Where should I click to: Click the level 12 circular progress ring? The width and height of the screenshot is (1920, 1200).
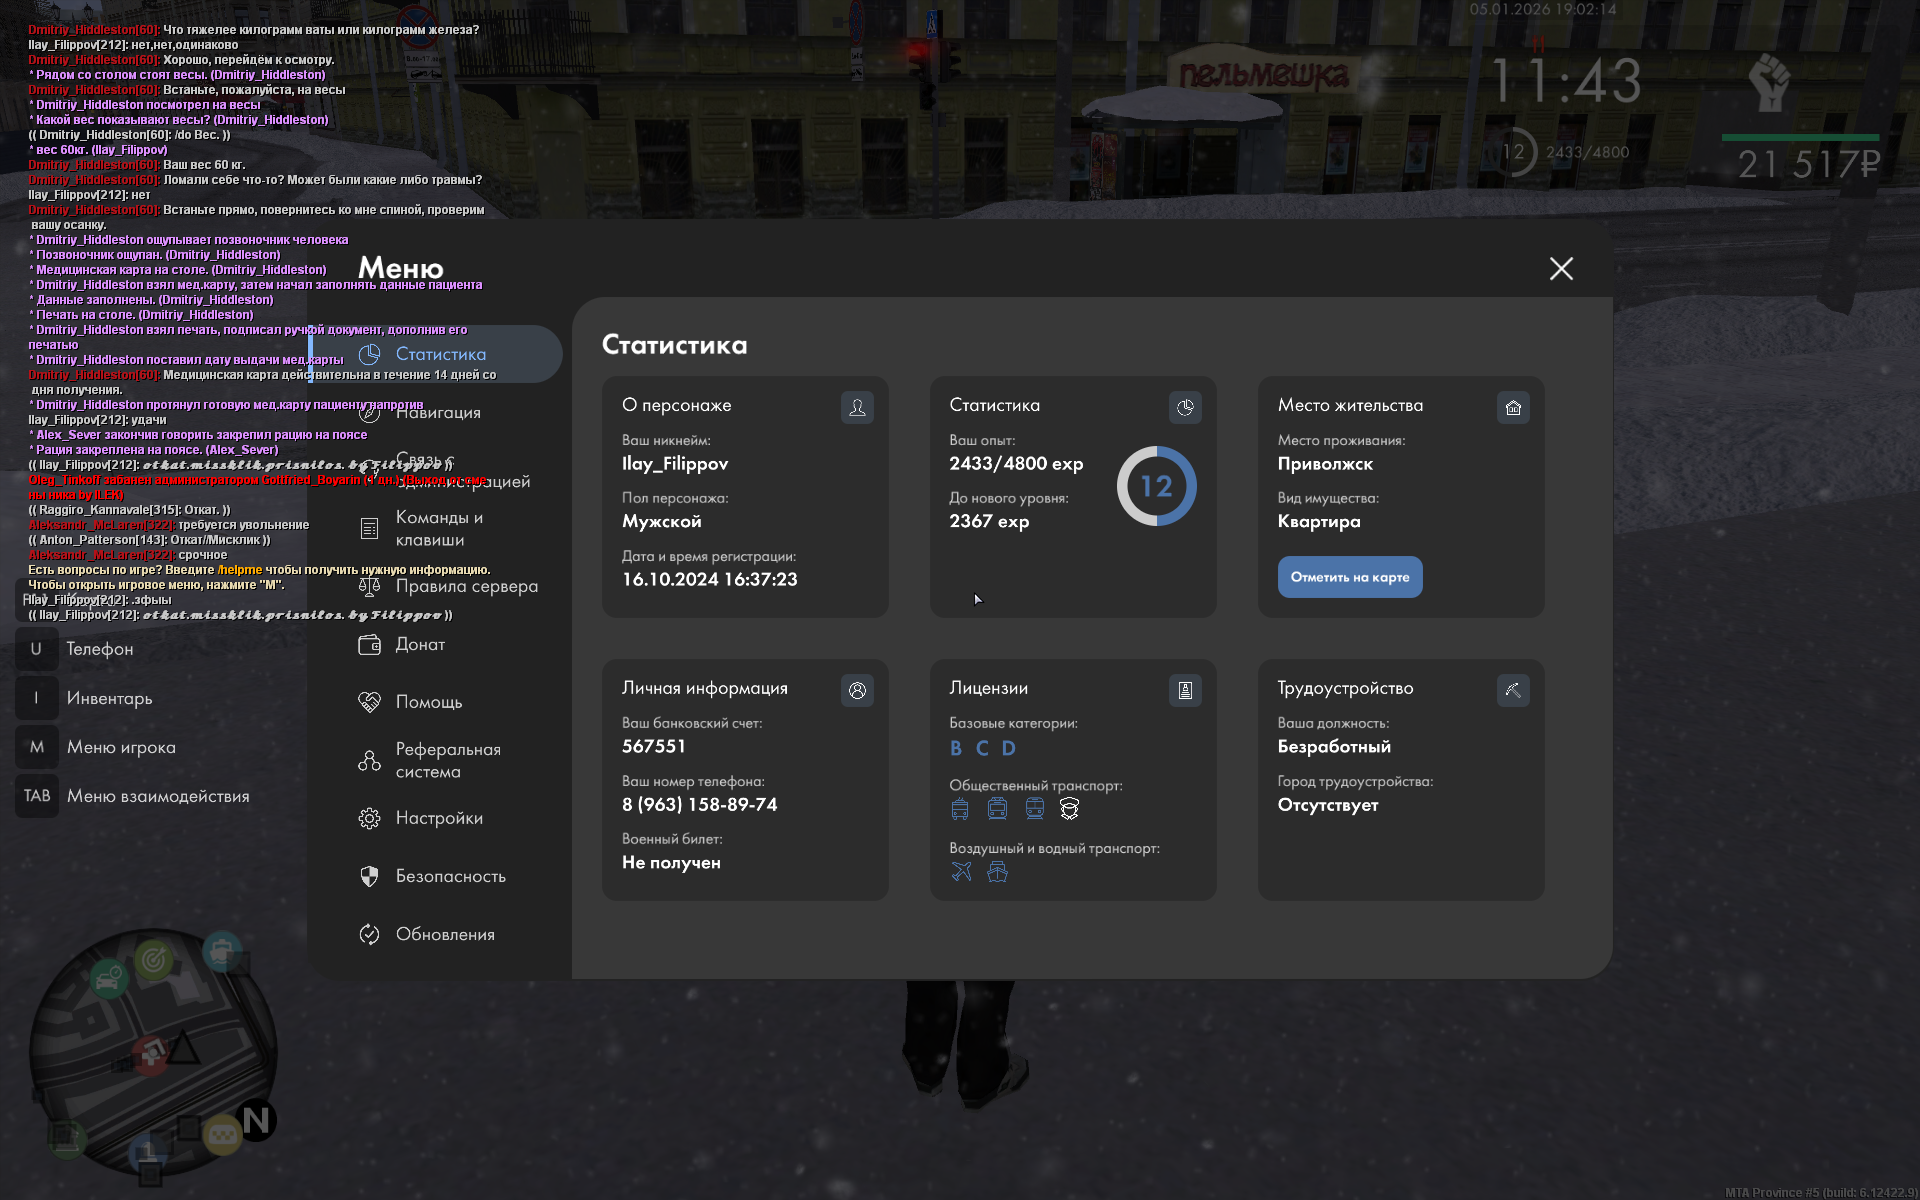(x=1156, y=486)
